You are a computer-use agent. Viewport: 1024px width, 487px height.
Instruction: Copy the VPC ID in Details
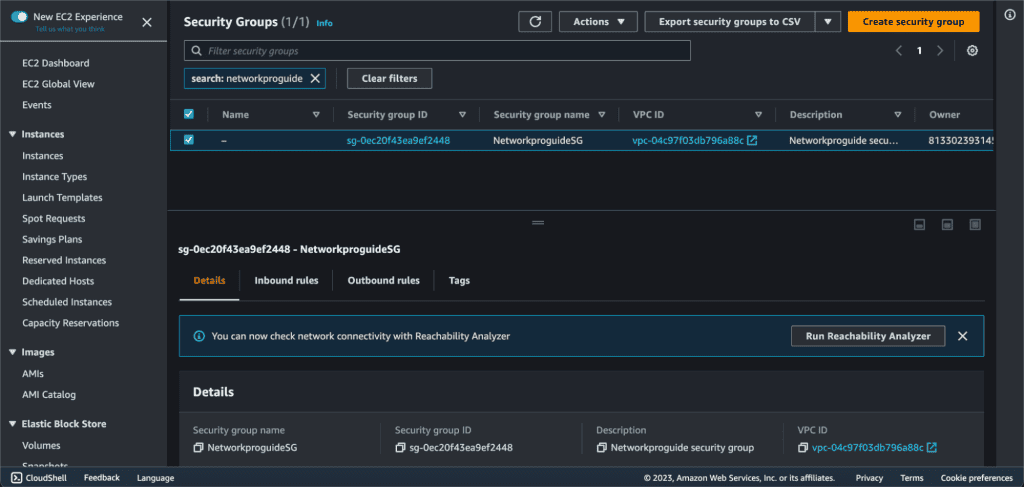point(803,448)
